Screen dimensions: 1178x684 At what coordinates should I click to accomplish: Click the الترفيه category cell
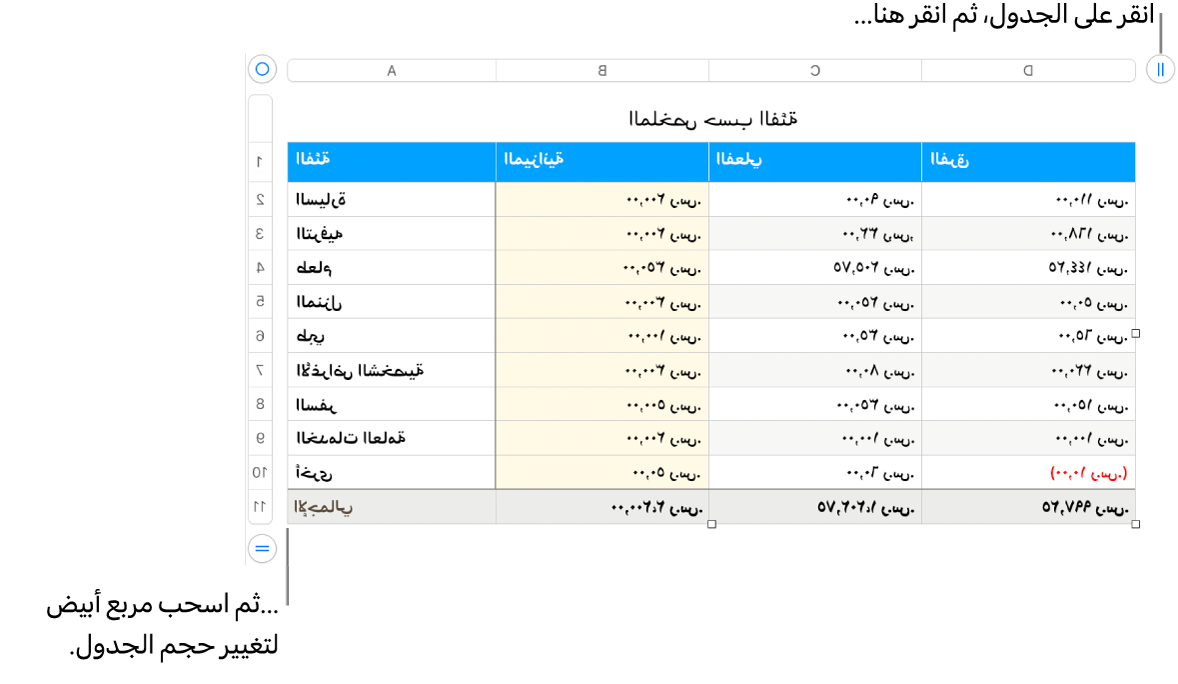click(x=391, y=234)
